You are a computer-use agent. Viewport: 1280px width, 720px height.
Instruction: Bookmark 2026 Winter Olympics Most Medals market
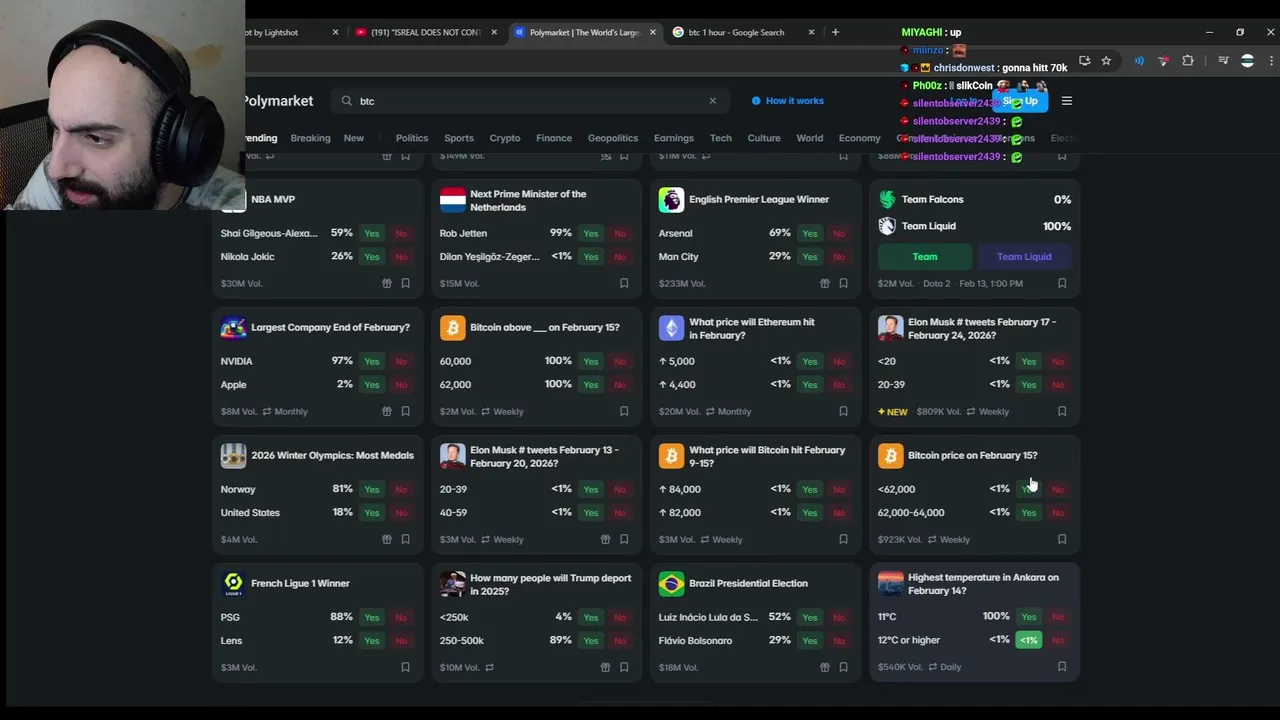[x=405, y=539]
